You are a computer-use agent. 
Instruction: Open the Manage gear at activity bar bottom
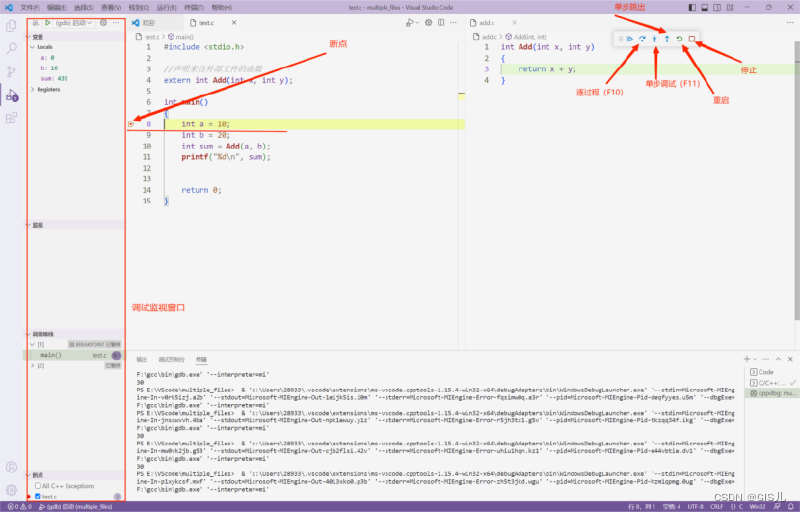tap(11, 490)
